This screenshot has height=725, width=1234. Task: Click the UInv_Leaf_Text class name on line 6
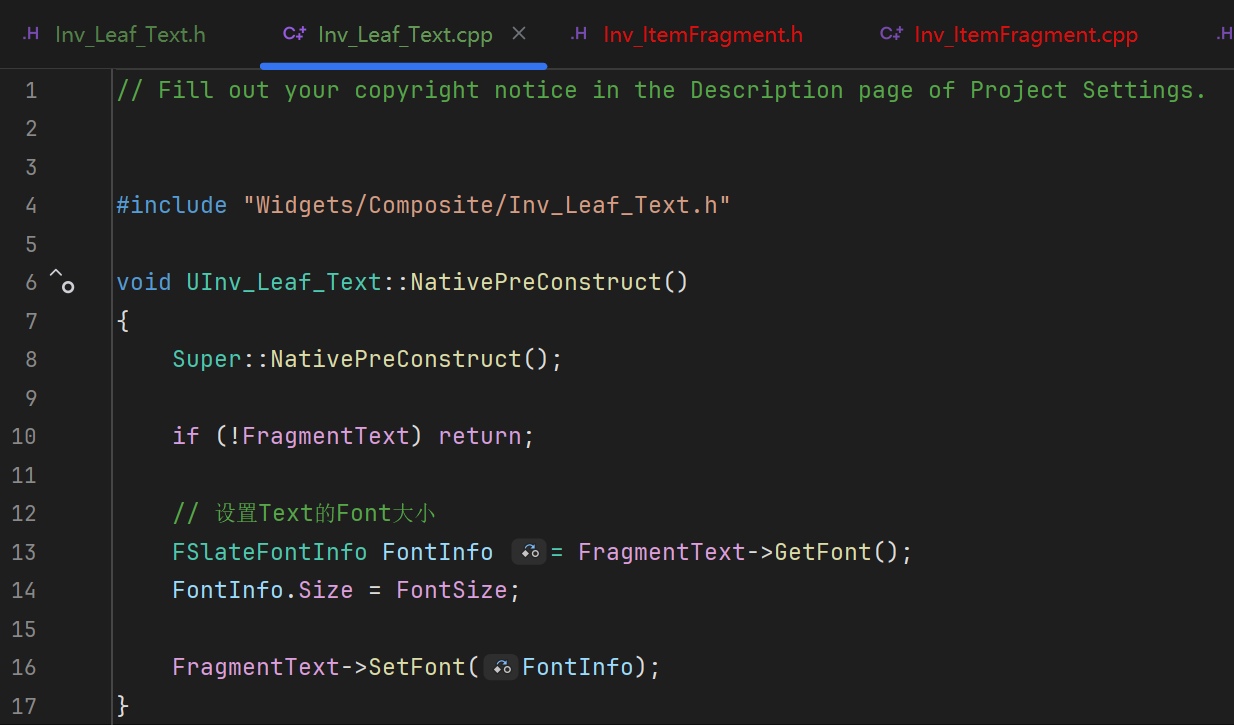(x=285, y=282)
